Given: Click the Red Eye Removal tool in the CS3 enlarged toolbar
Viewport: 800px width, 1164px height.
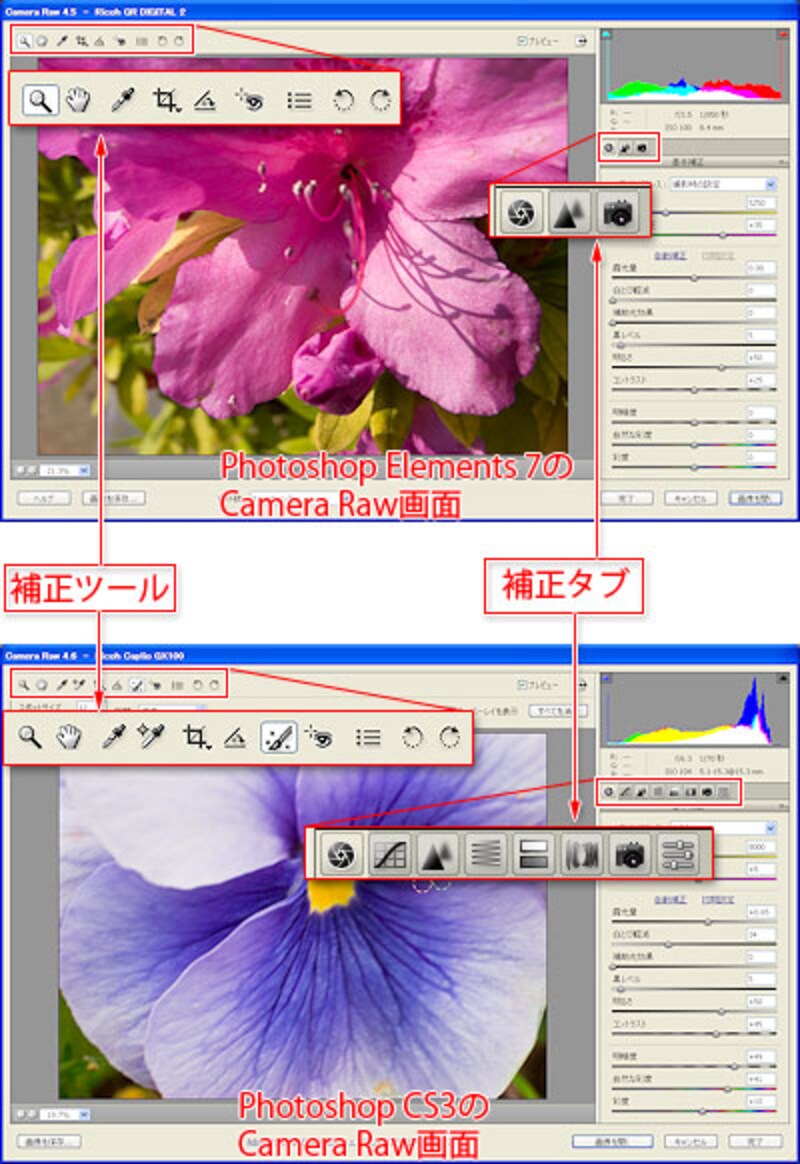Looking at the screenshot, I should point(320,737).
